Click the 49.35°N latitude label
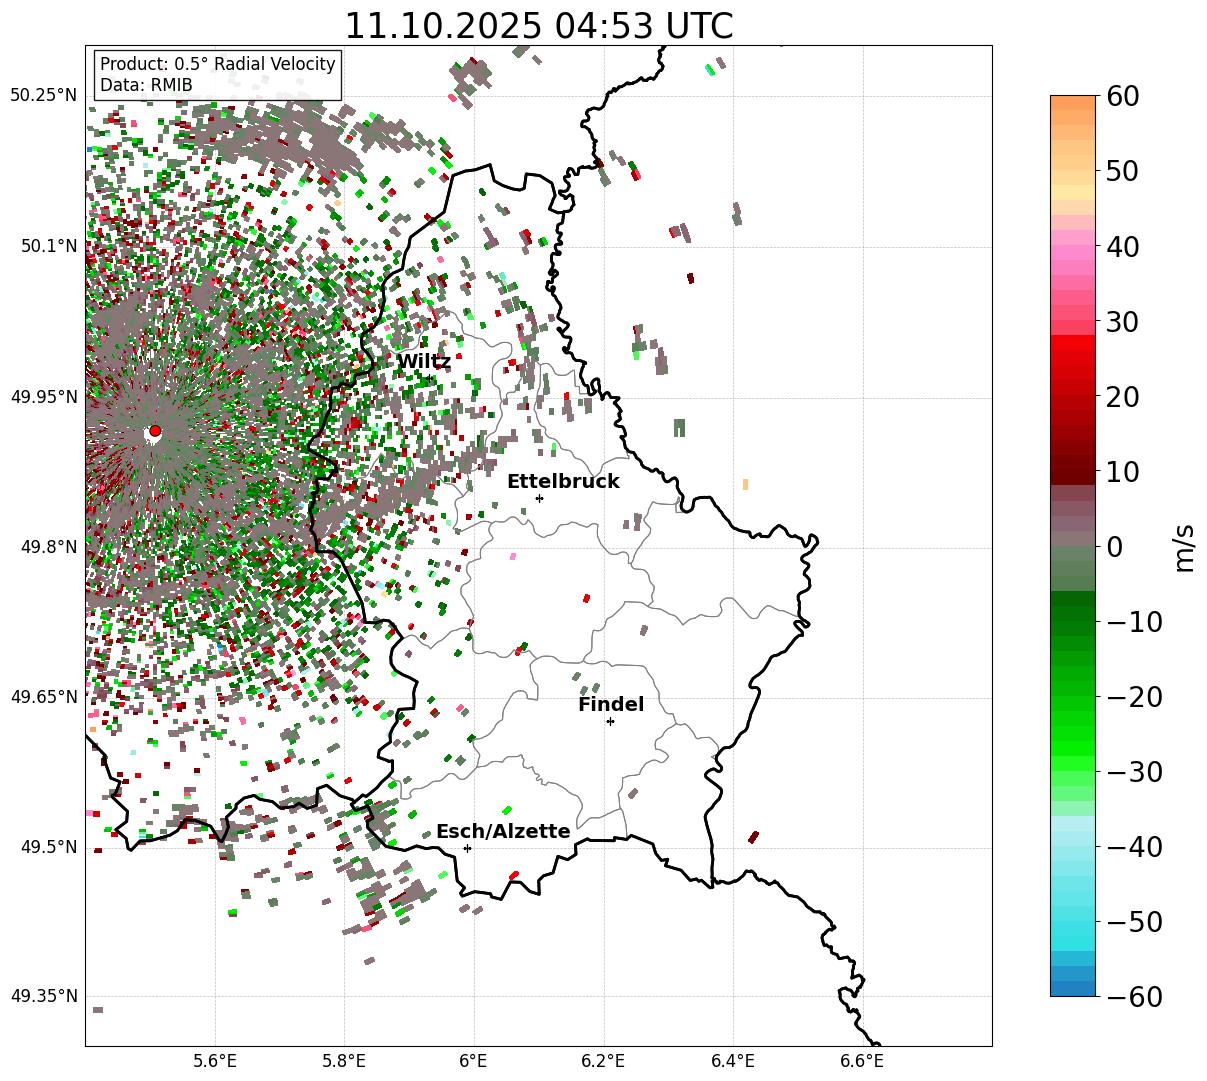Screen dimensions: 1207x1081 [x=43, y=997]
